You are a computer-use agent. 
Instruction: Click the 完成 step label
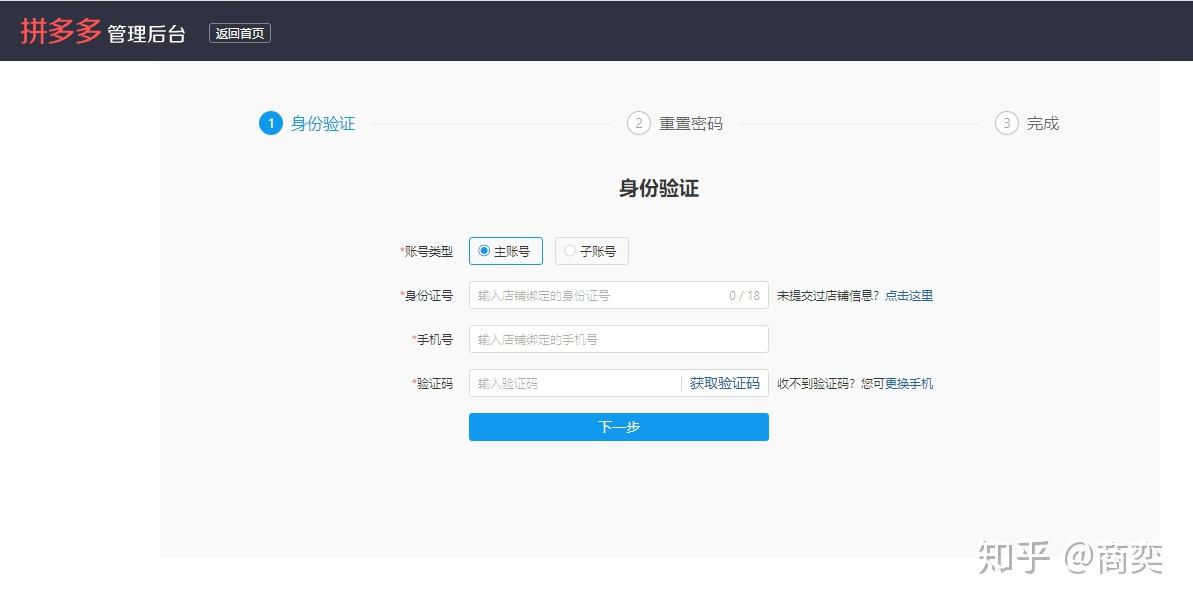[1043, 123]
